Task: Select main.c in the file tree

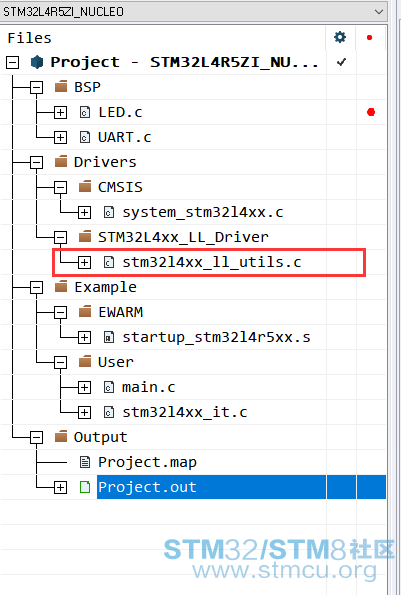Action: [x=148, y=387]
